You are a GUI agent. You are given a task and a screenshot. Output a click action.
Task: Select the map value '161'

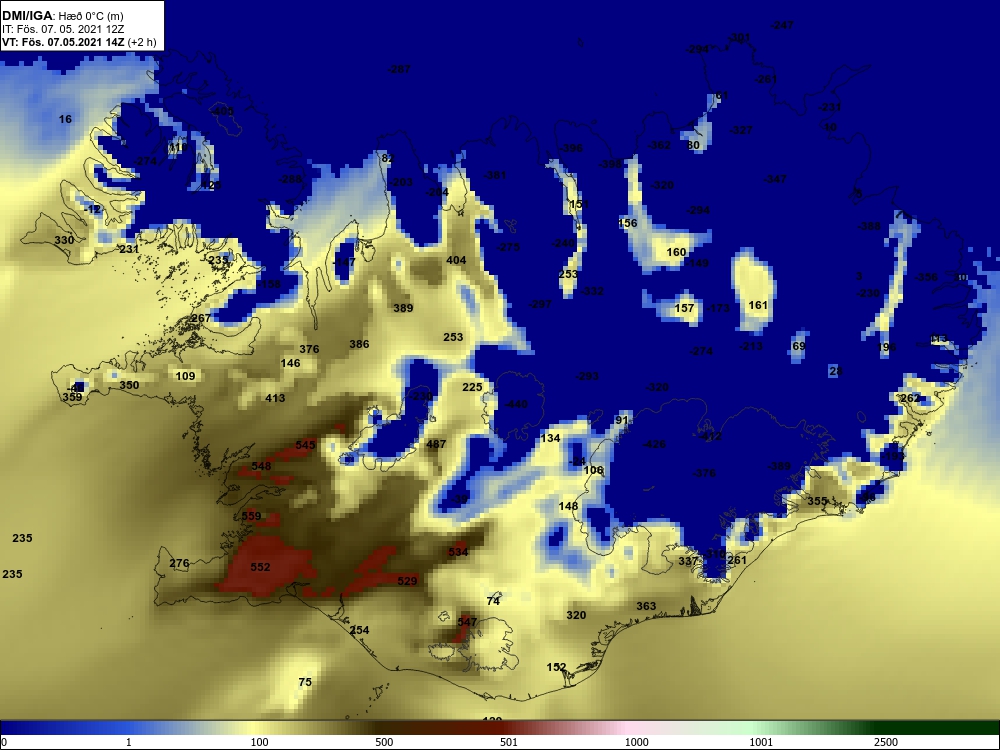pos(758,305)
